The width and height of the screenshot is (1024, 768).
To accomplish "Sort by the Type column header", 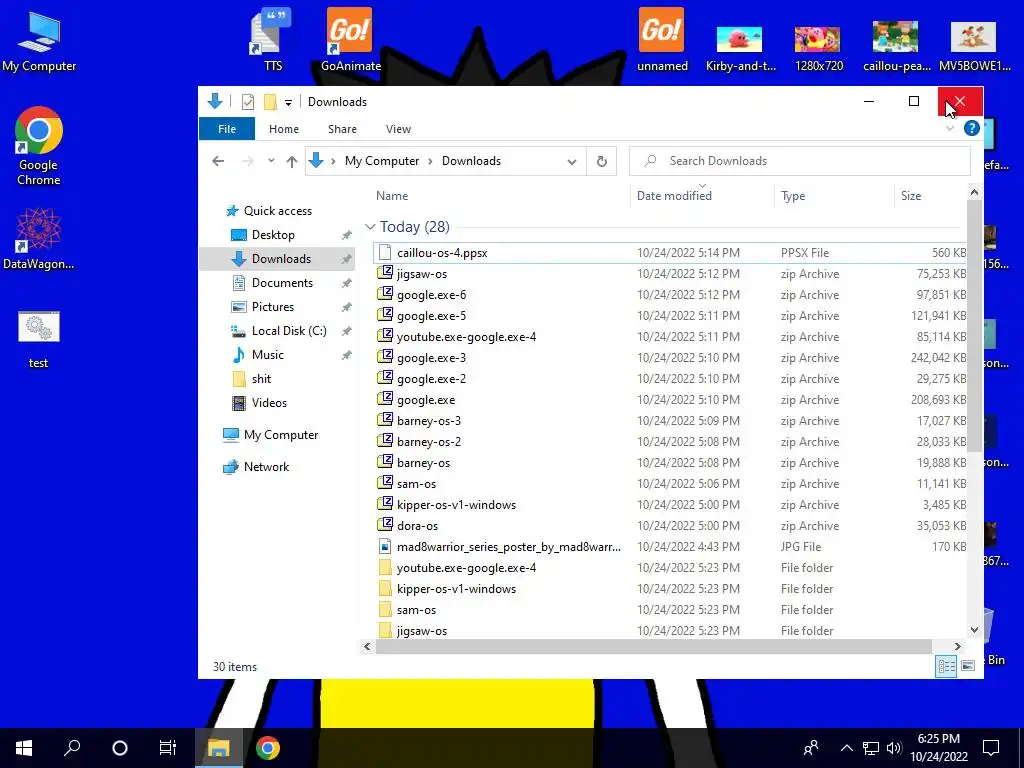I will point(793,195).
